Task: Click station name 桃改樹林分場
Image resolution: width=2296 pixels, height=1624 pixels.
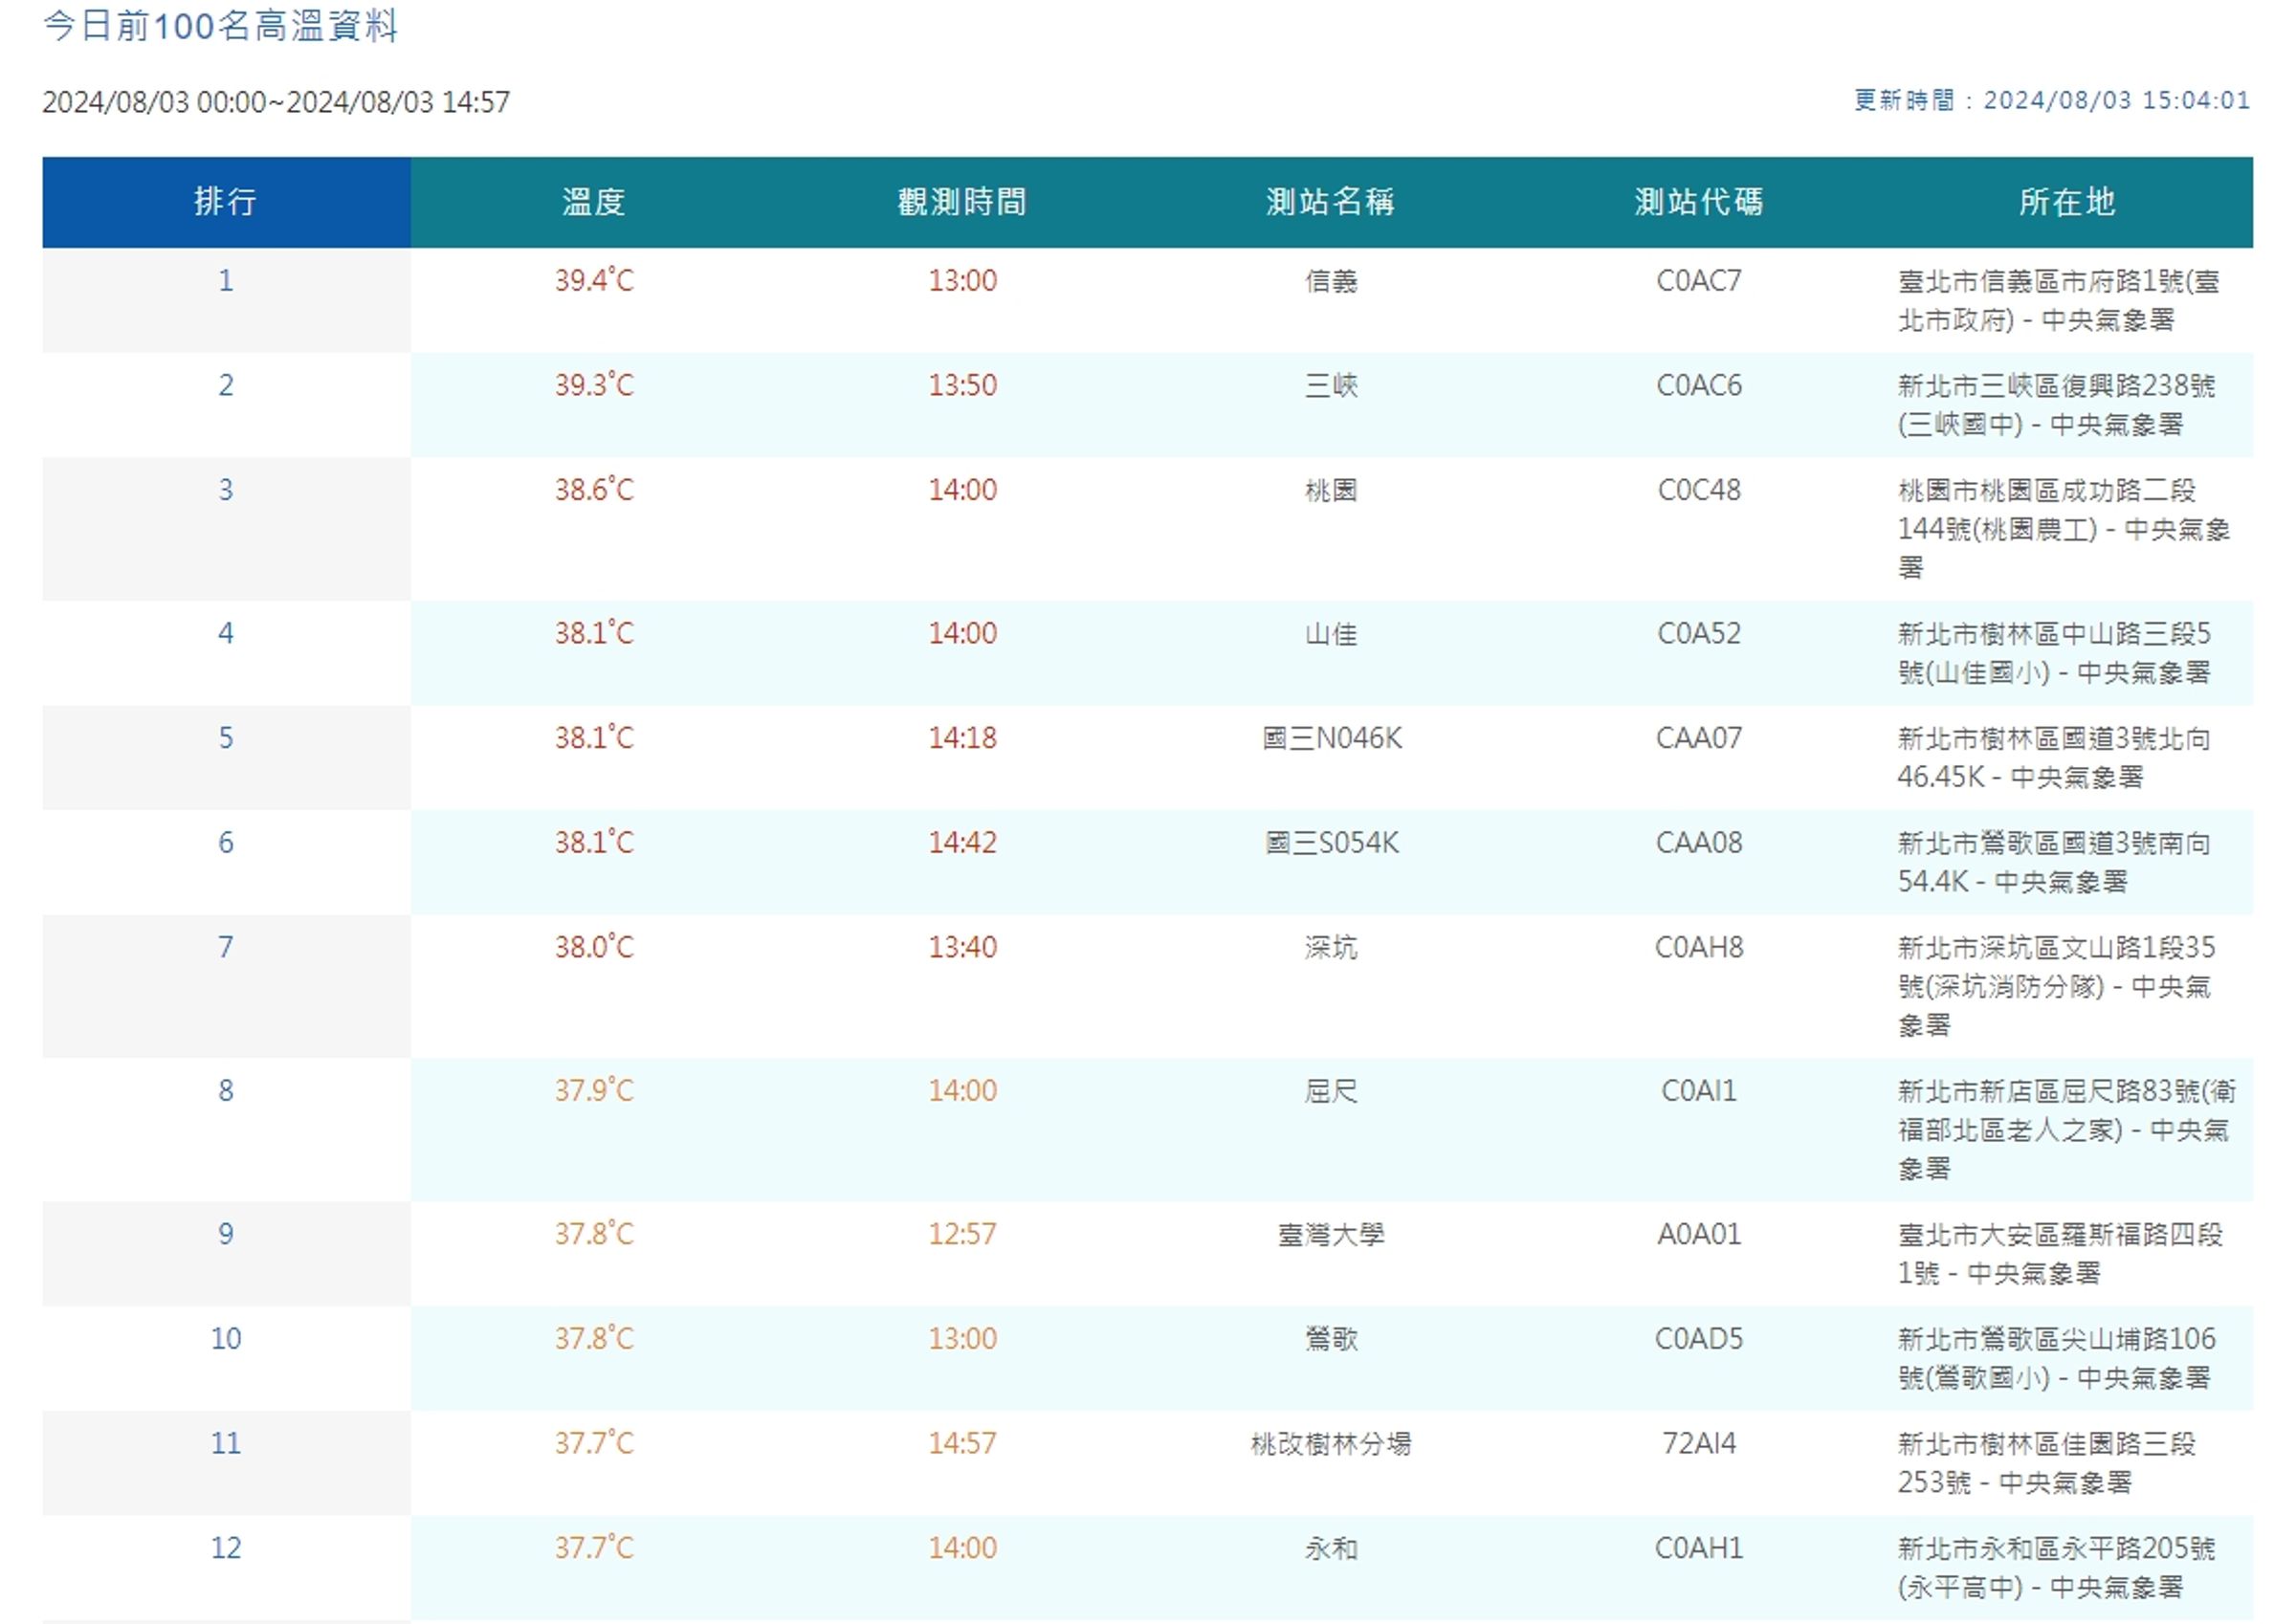Action: pos(1331,1444)
